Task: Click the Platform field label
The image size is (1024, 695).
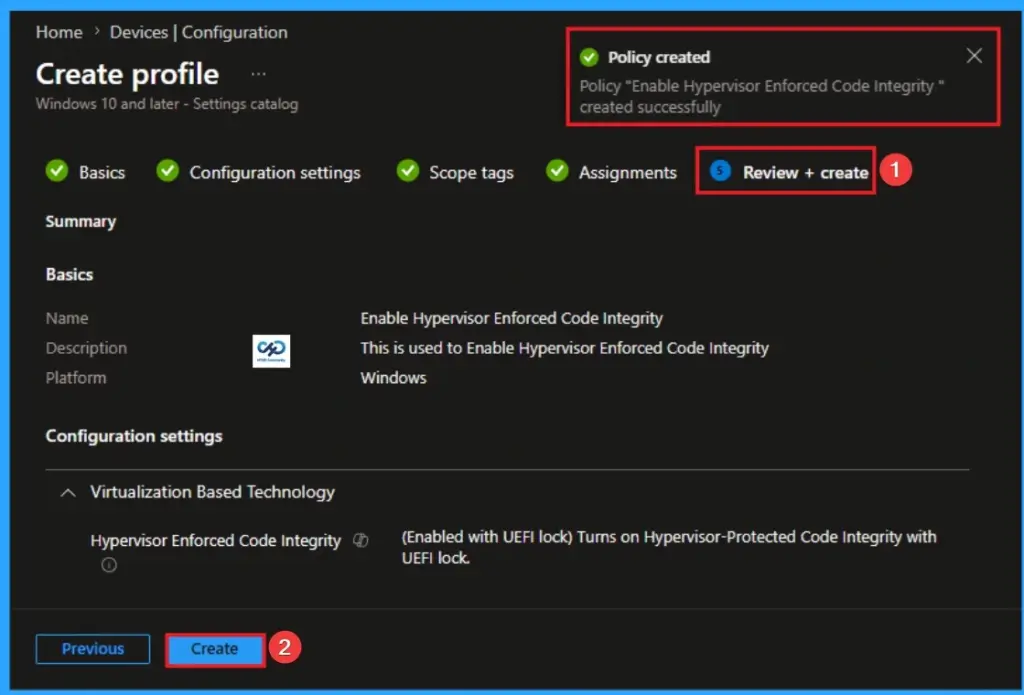Action: [76, 378]
